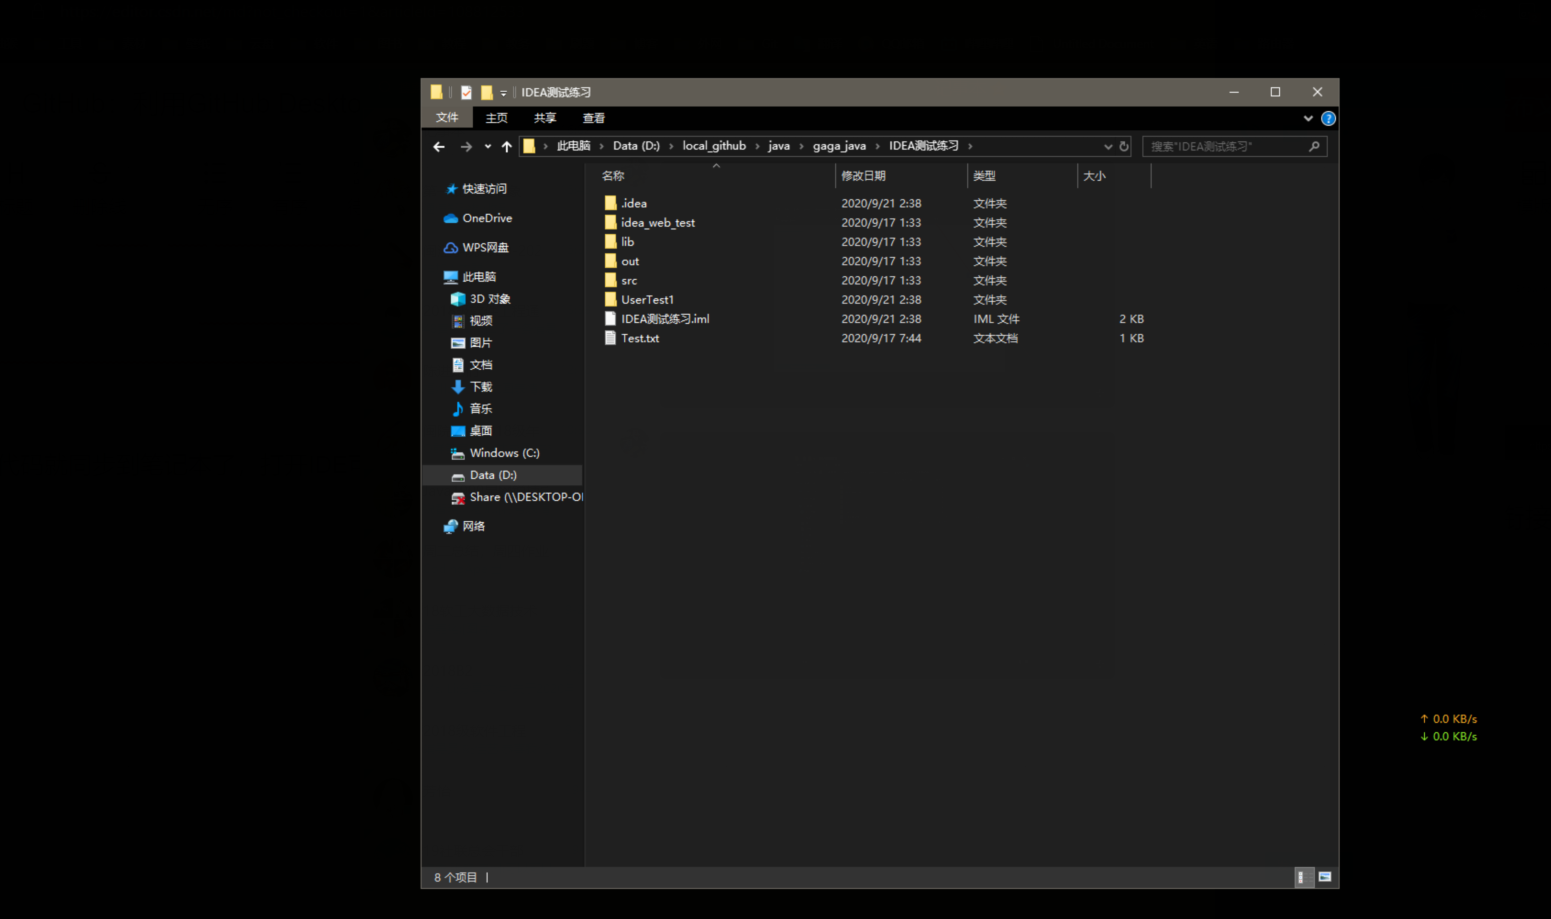Viewport: 1551px width, 919px height.
Task: Open Help using the blue question mark icon
Action: click(1328, 118)
